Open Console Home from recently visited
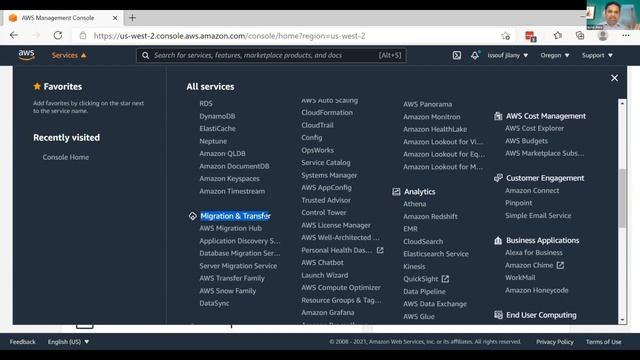Image resolution: width=640 pixels, height=360 pixels. 66,157
